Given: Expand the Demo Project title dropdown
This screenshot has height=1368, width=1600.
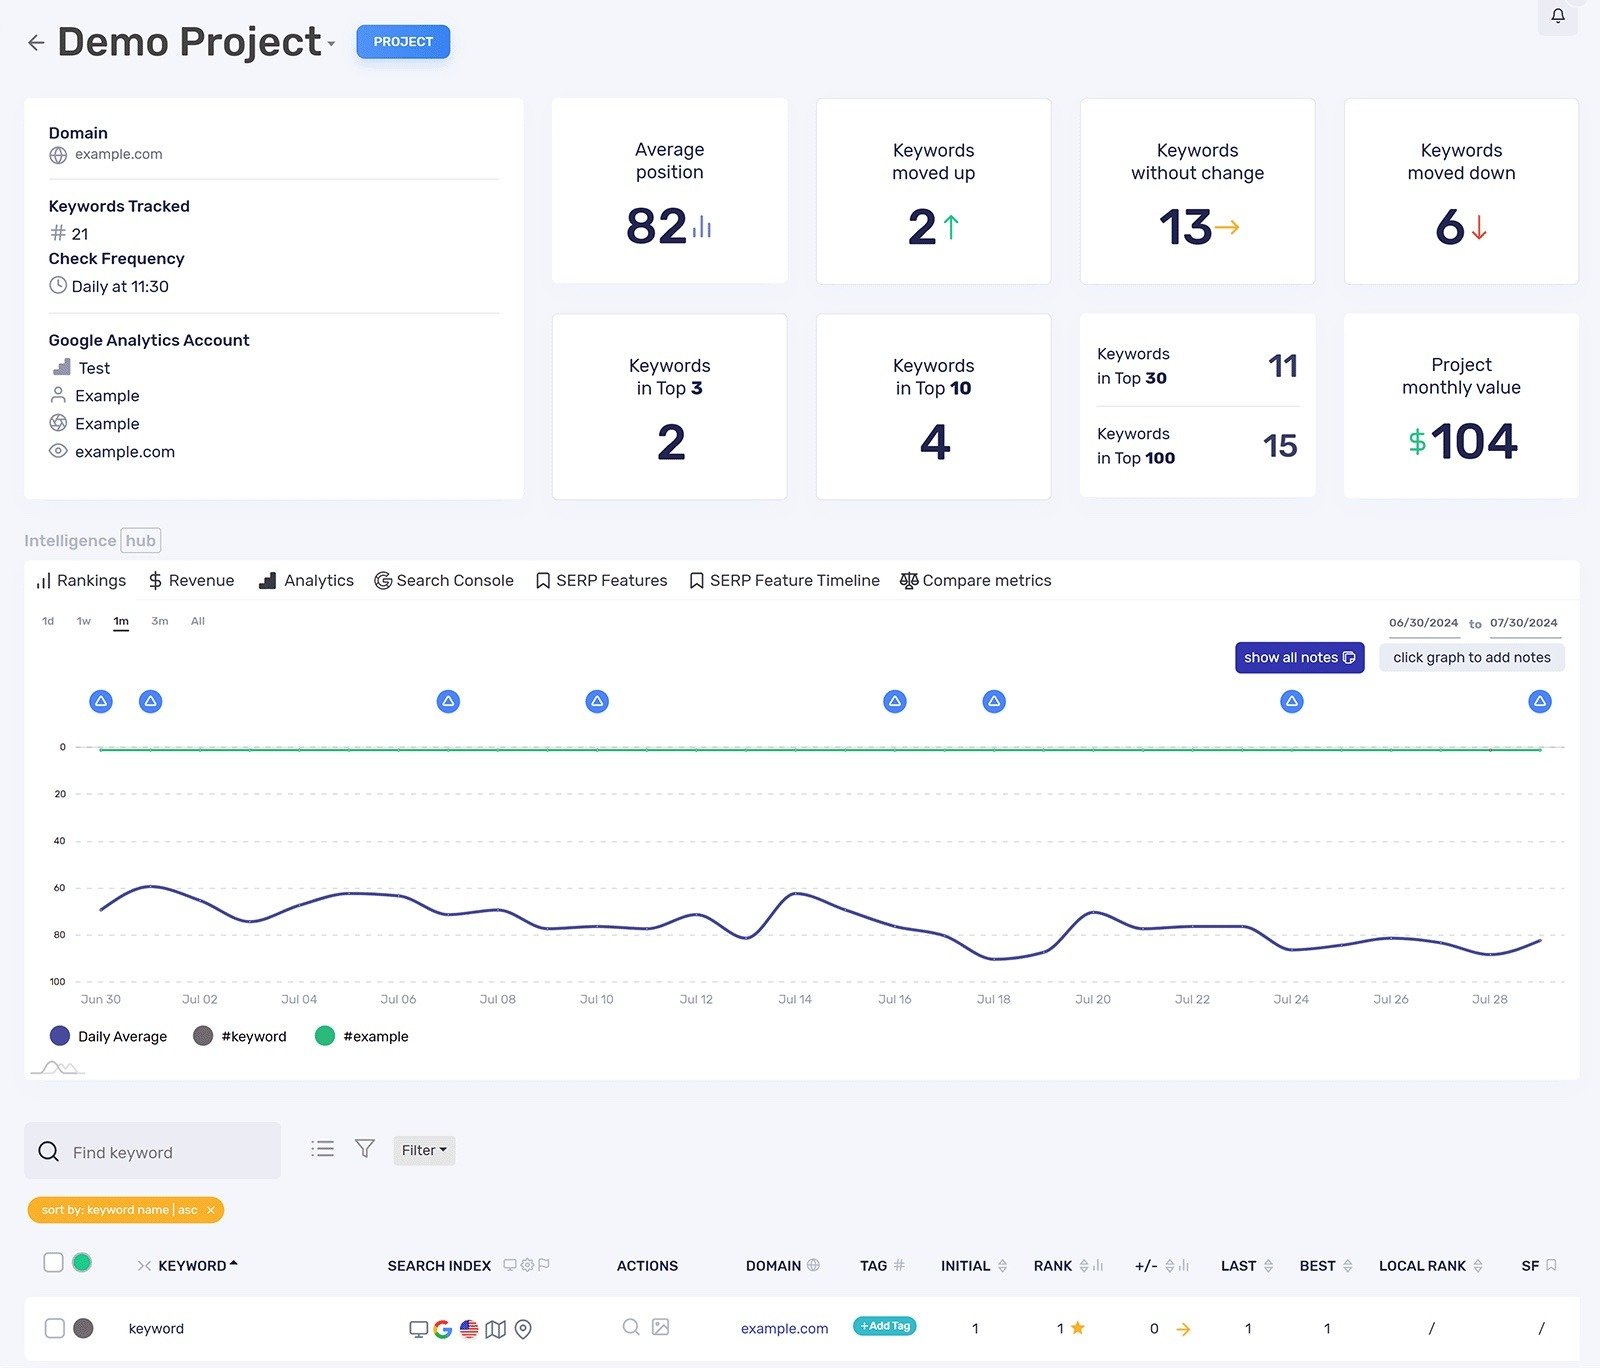Looking at the screenshot, I should [x=331, y=44].
